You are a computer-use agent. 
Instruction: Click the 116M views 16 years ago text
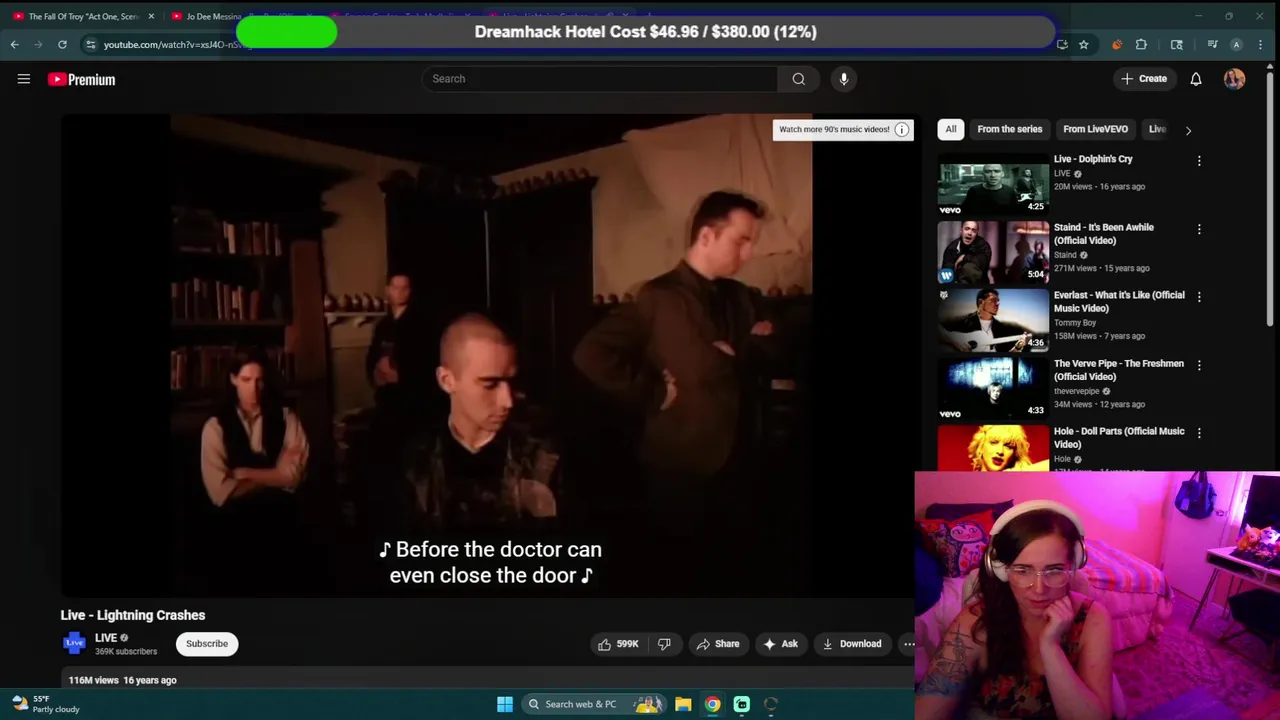click(x=122, y=680)
